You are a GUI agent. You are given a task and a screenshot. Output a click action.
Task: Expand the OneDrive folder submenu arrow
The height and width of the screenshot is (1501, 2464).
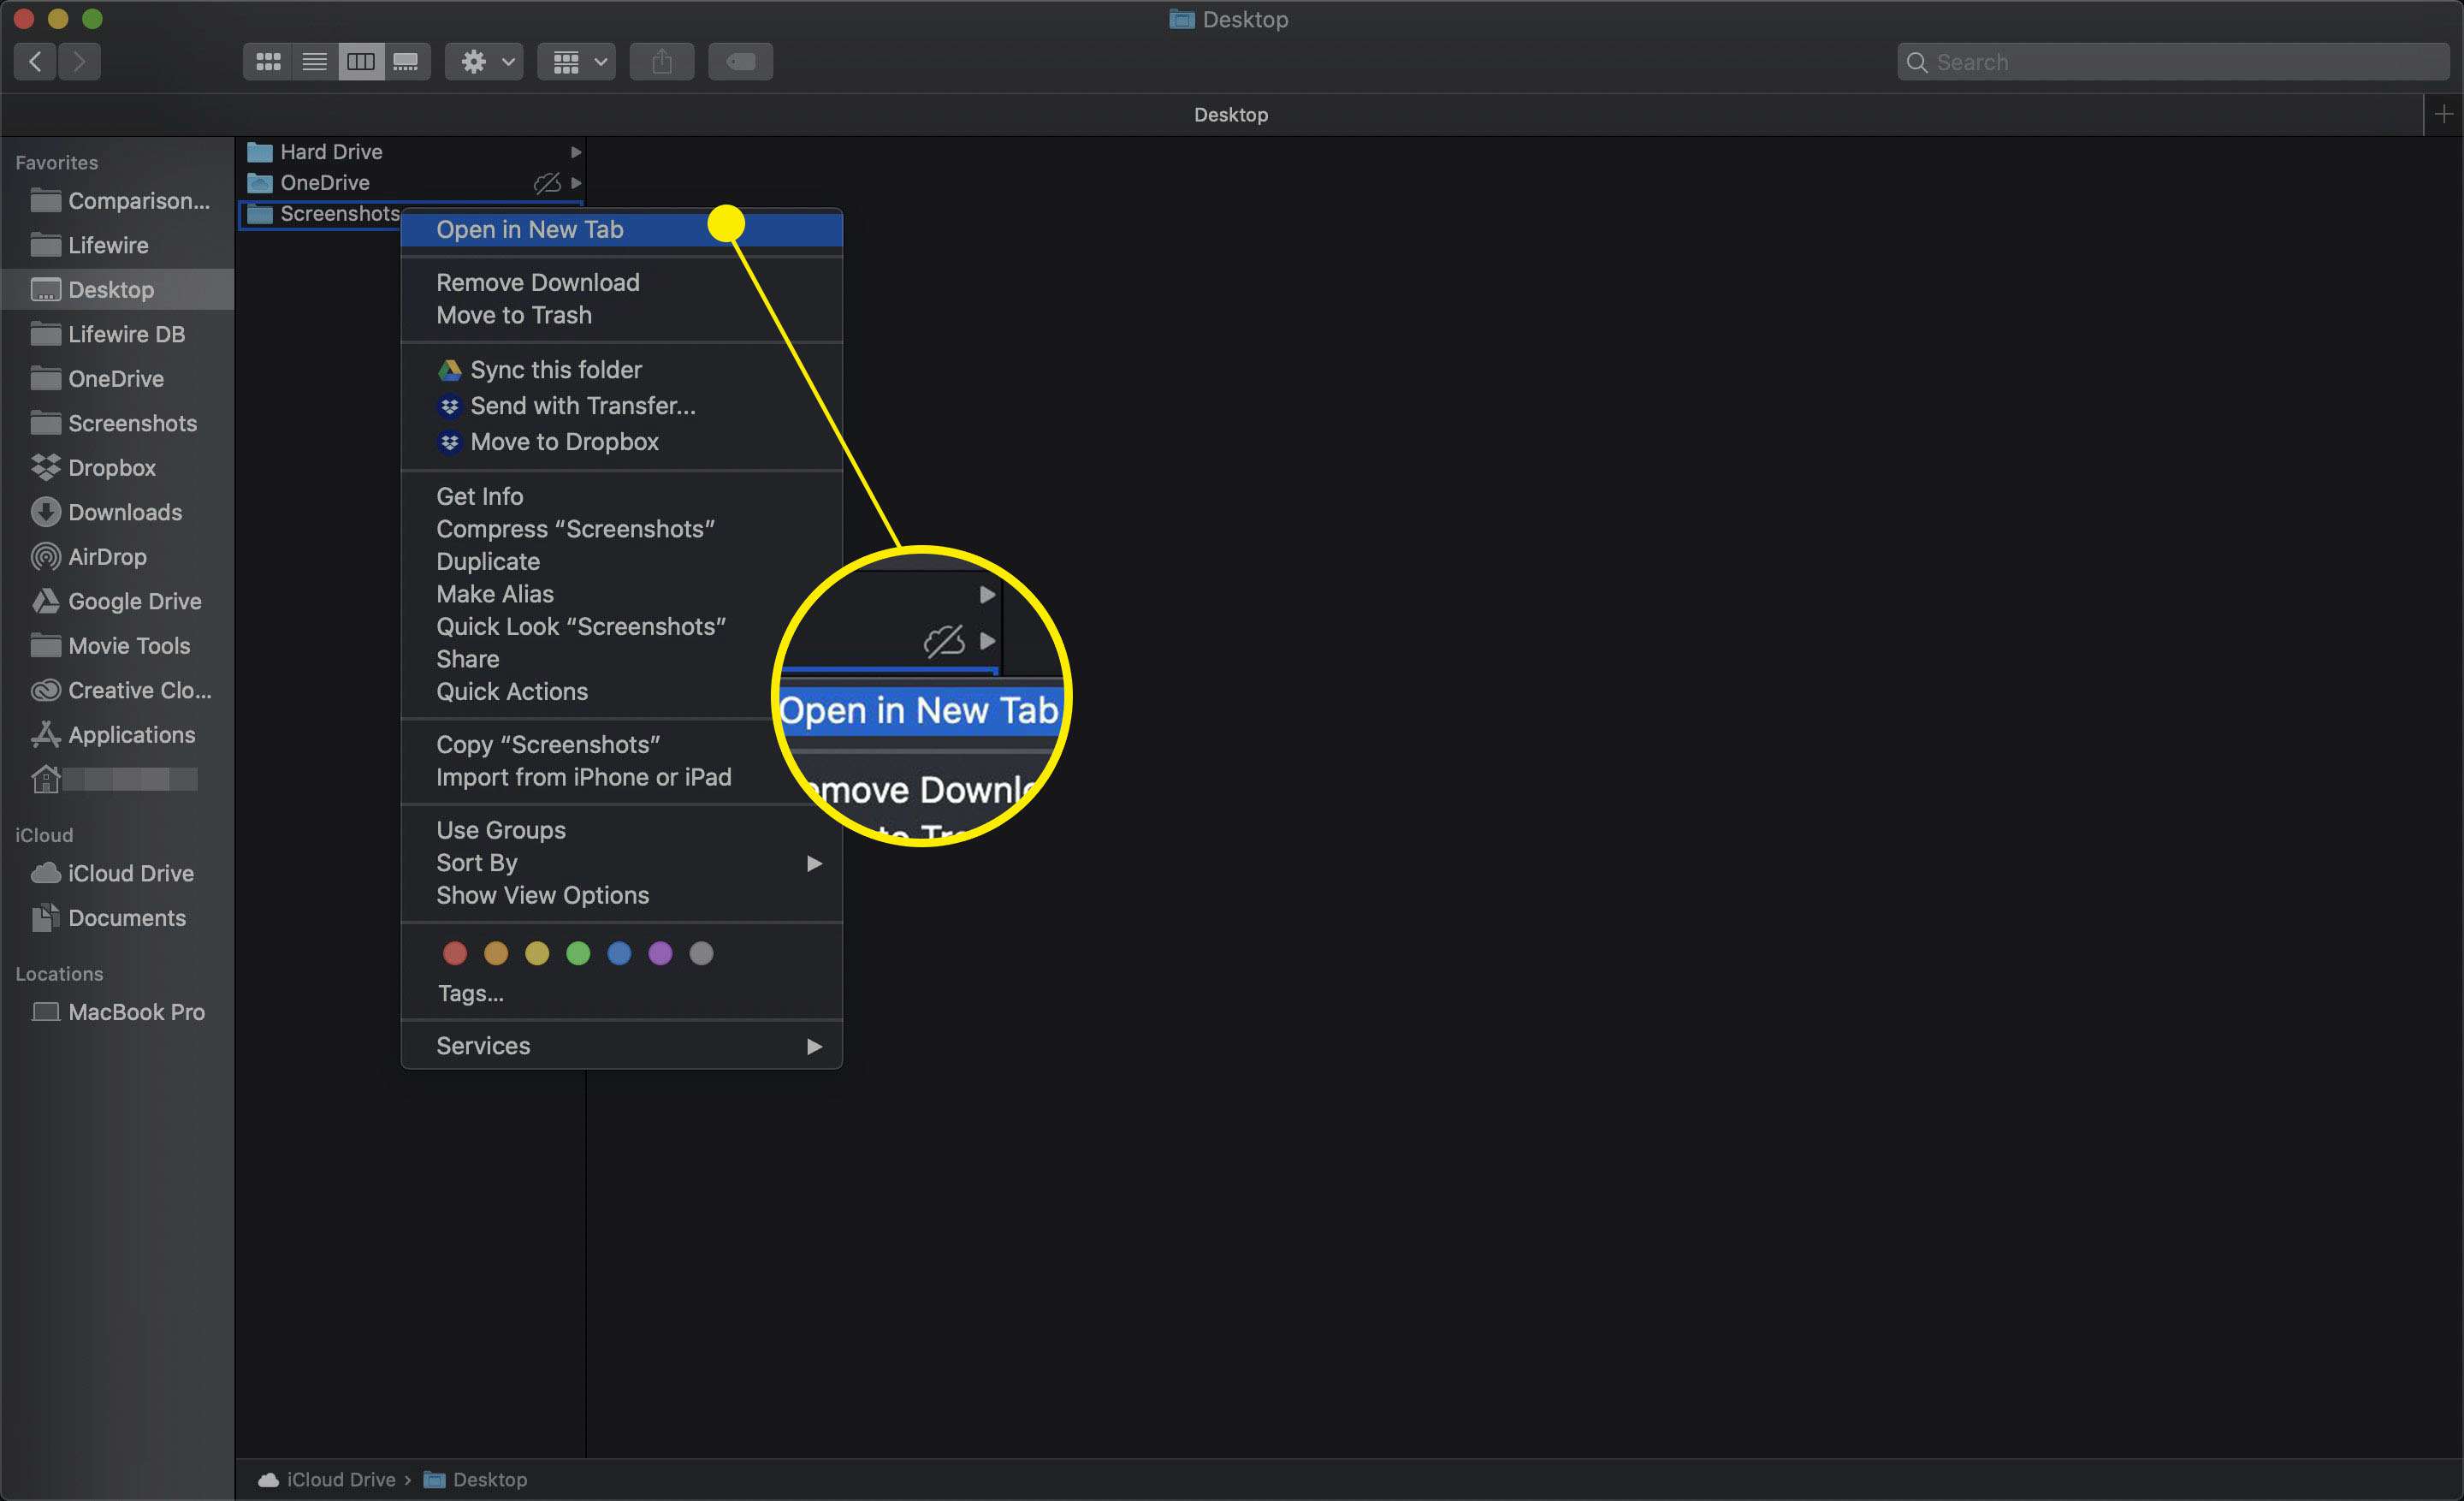(579, 183)
